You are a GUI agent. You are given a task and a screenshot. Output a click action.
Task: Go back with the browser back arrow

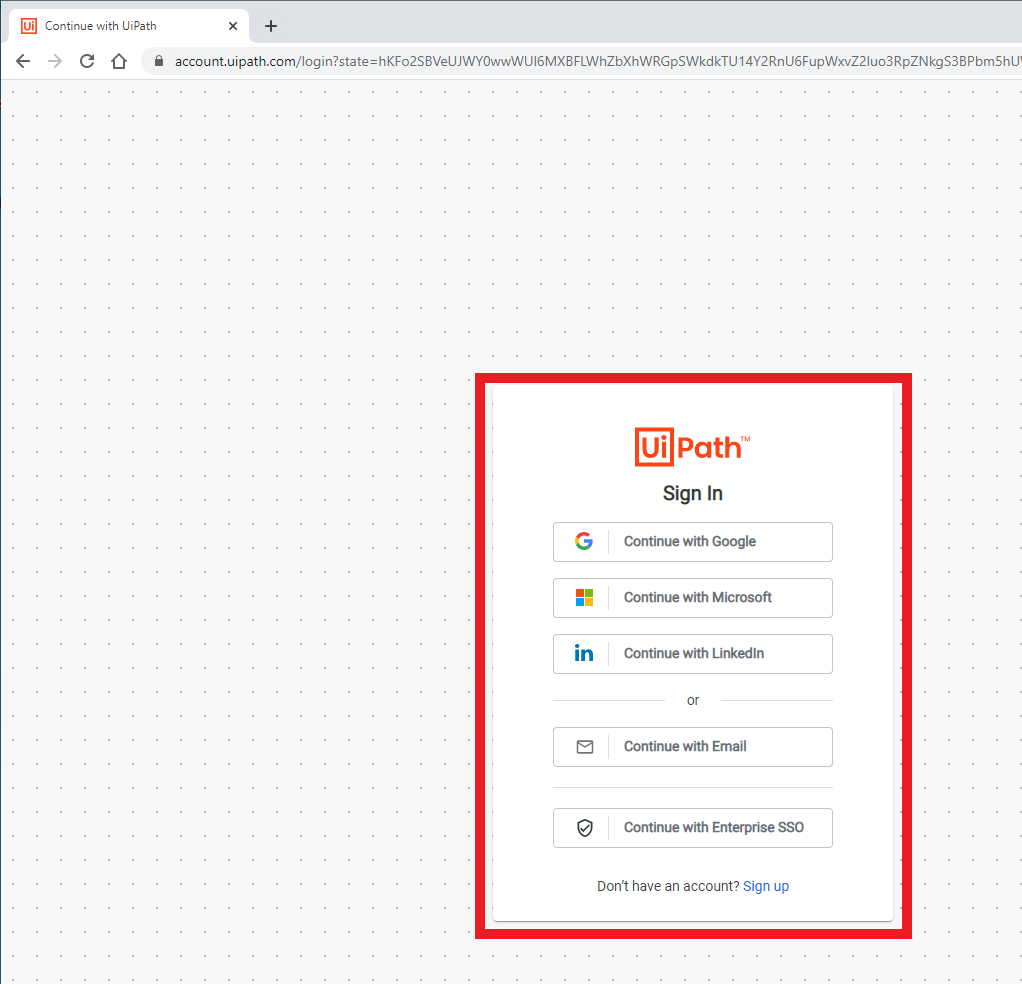click(23, 61)
